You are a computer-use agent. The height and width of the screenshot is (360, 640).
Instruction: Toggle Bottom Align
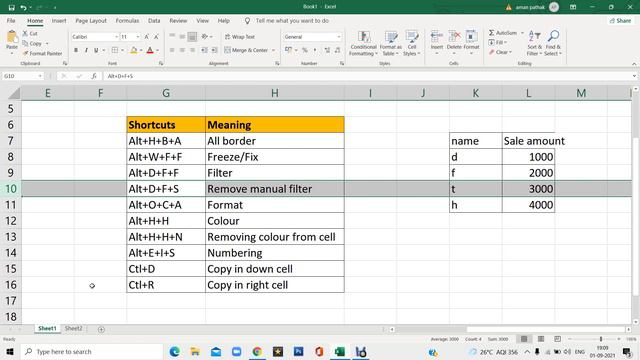[192, 37]
